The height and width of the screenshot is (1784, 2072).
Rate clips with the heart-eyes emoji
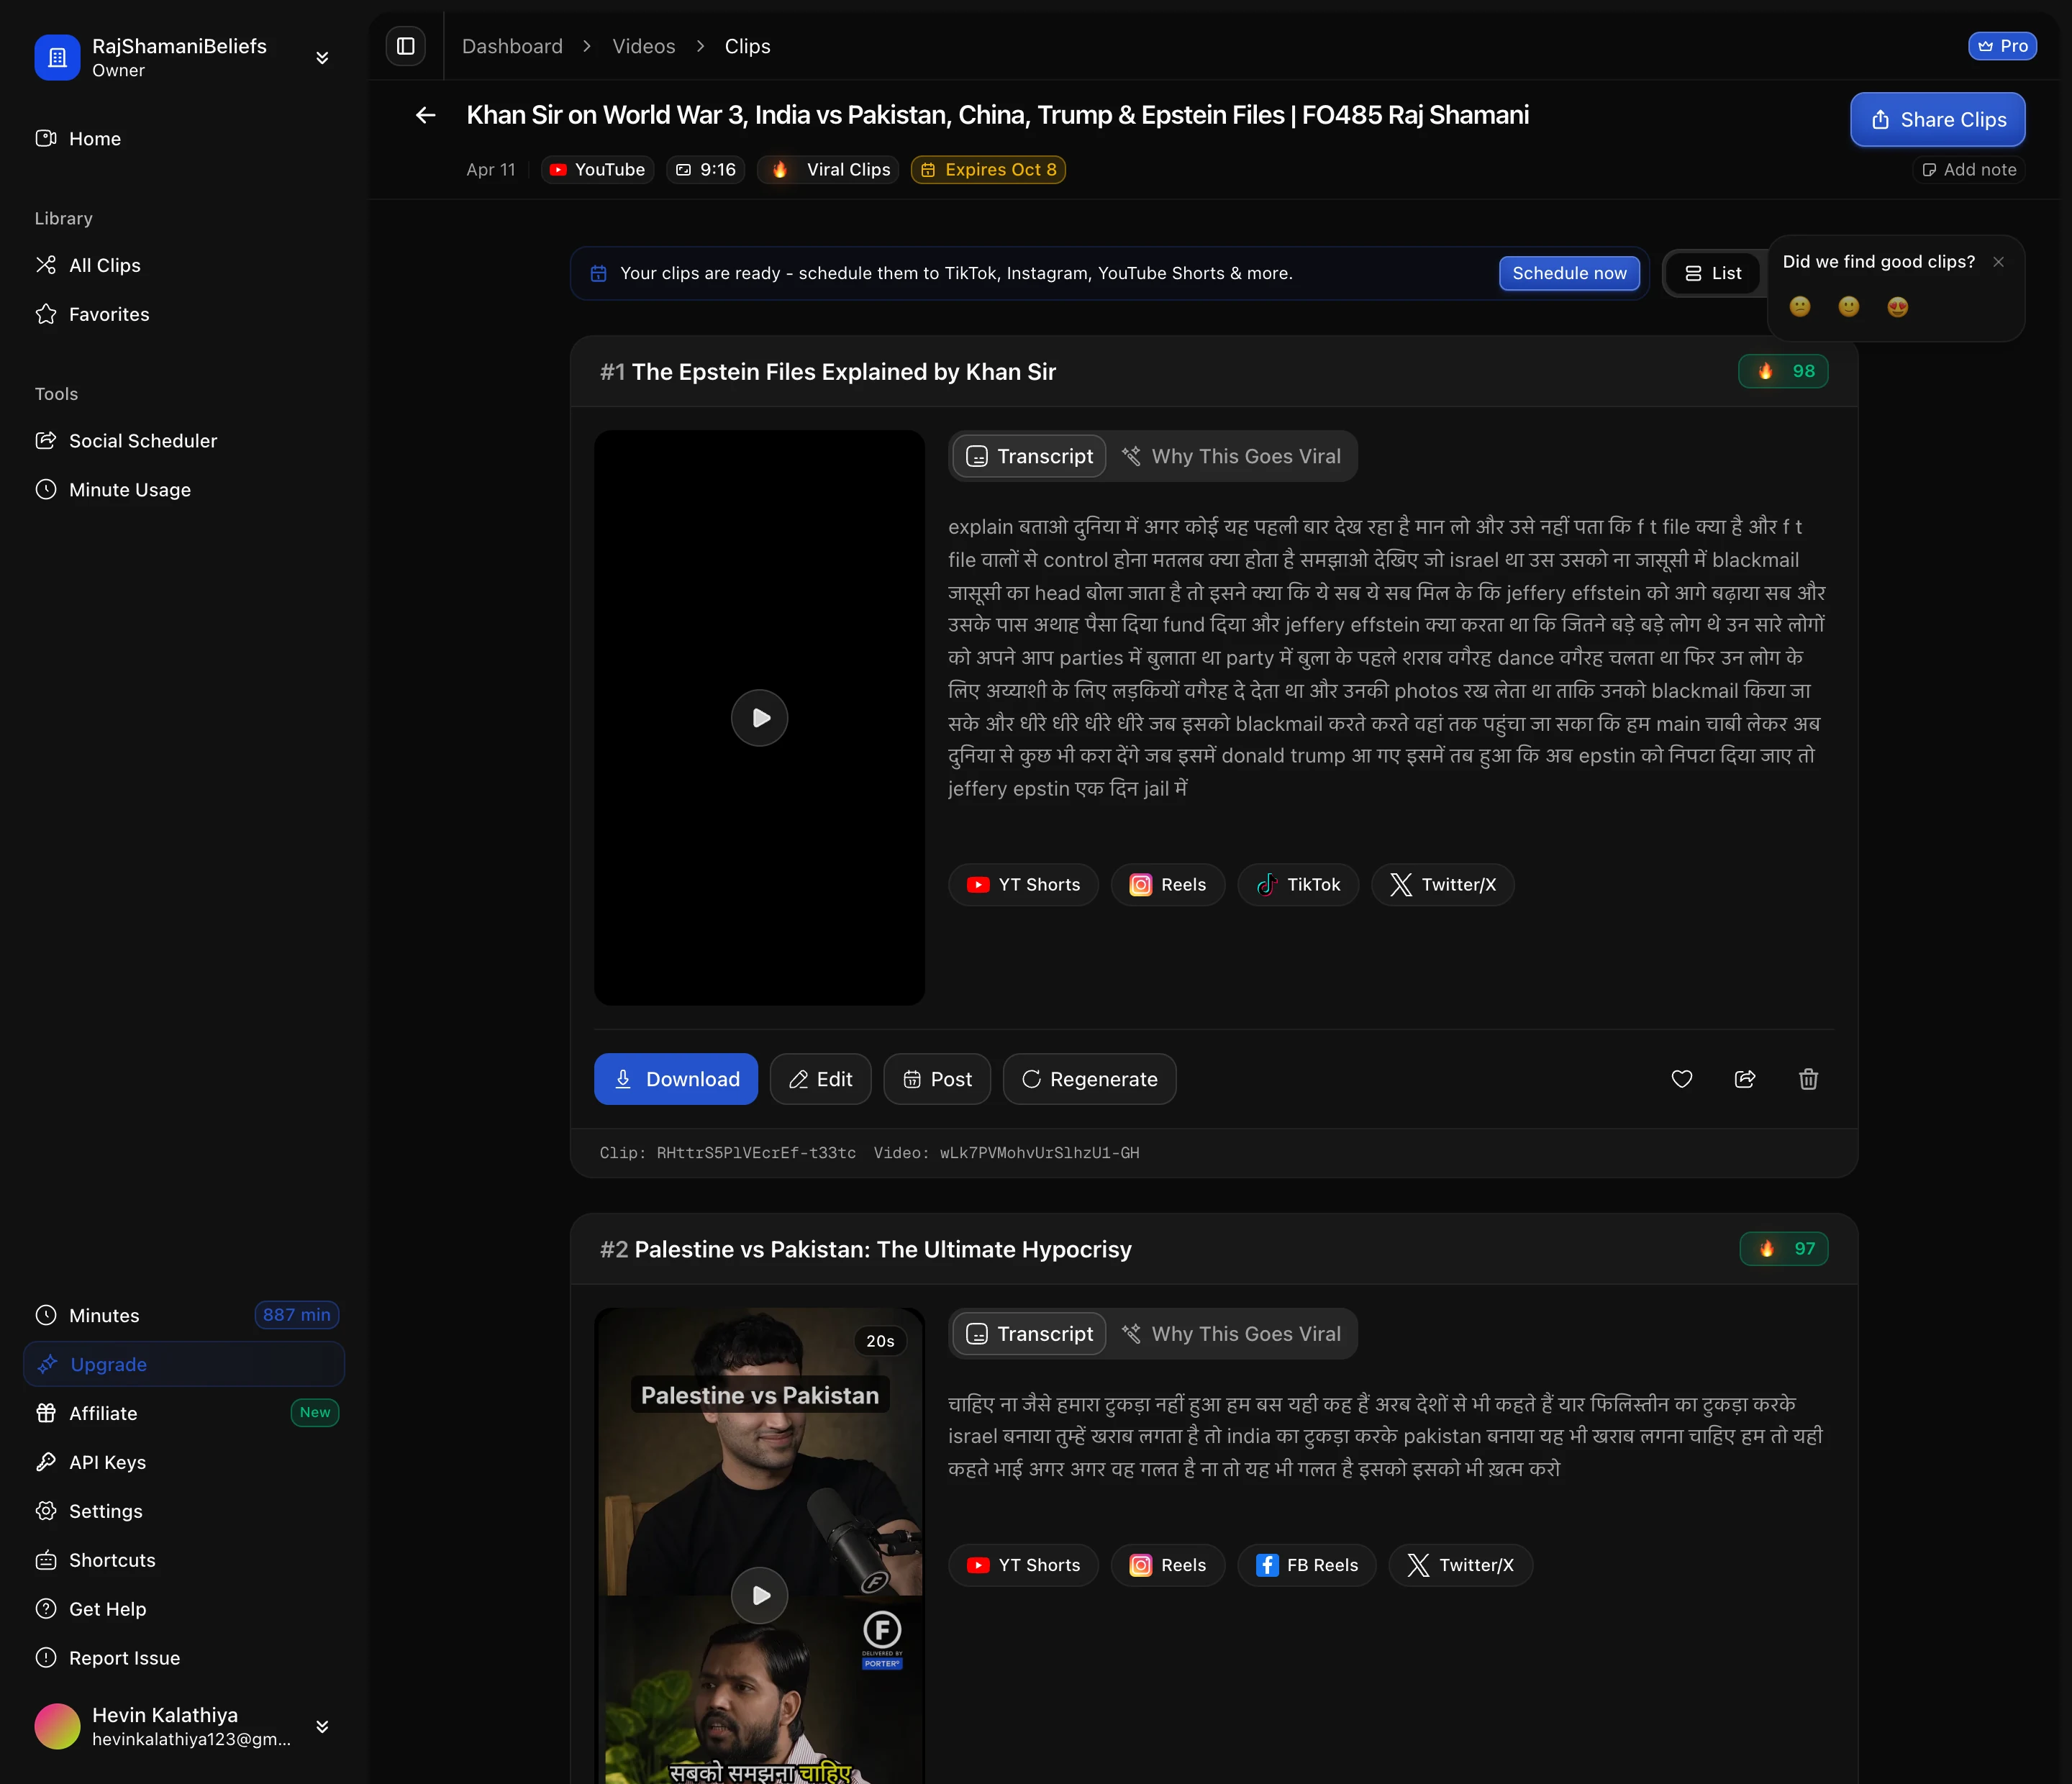click(x=1897, y=307)
